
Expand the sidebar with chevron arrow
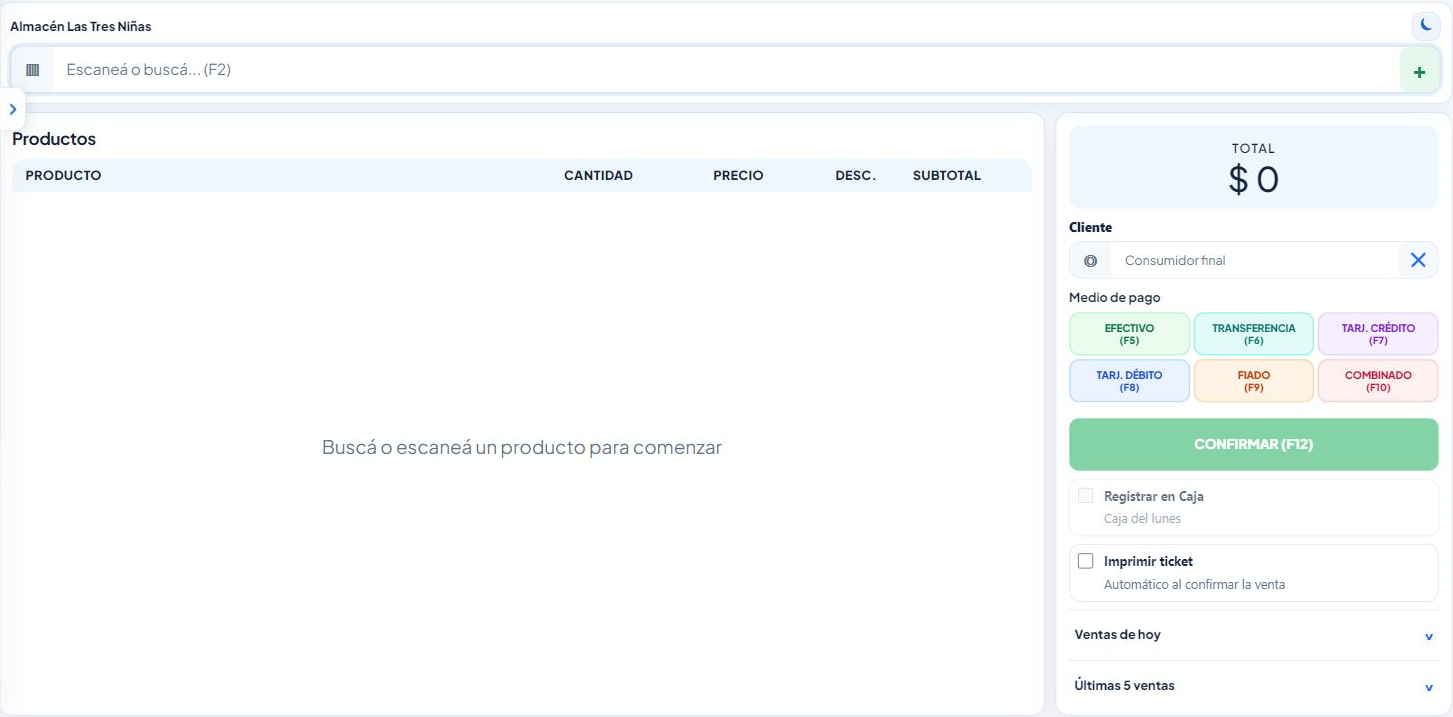point(12,109)
